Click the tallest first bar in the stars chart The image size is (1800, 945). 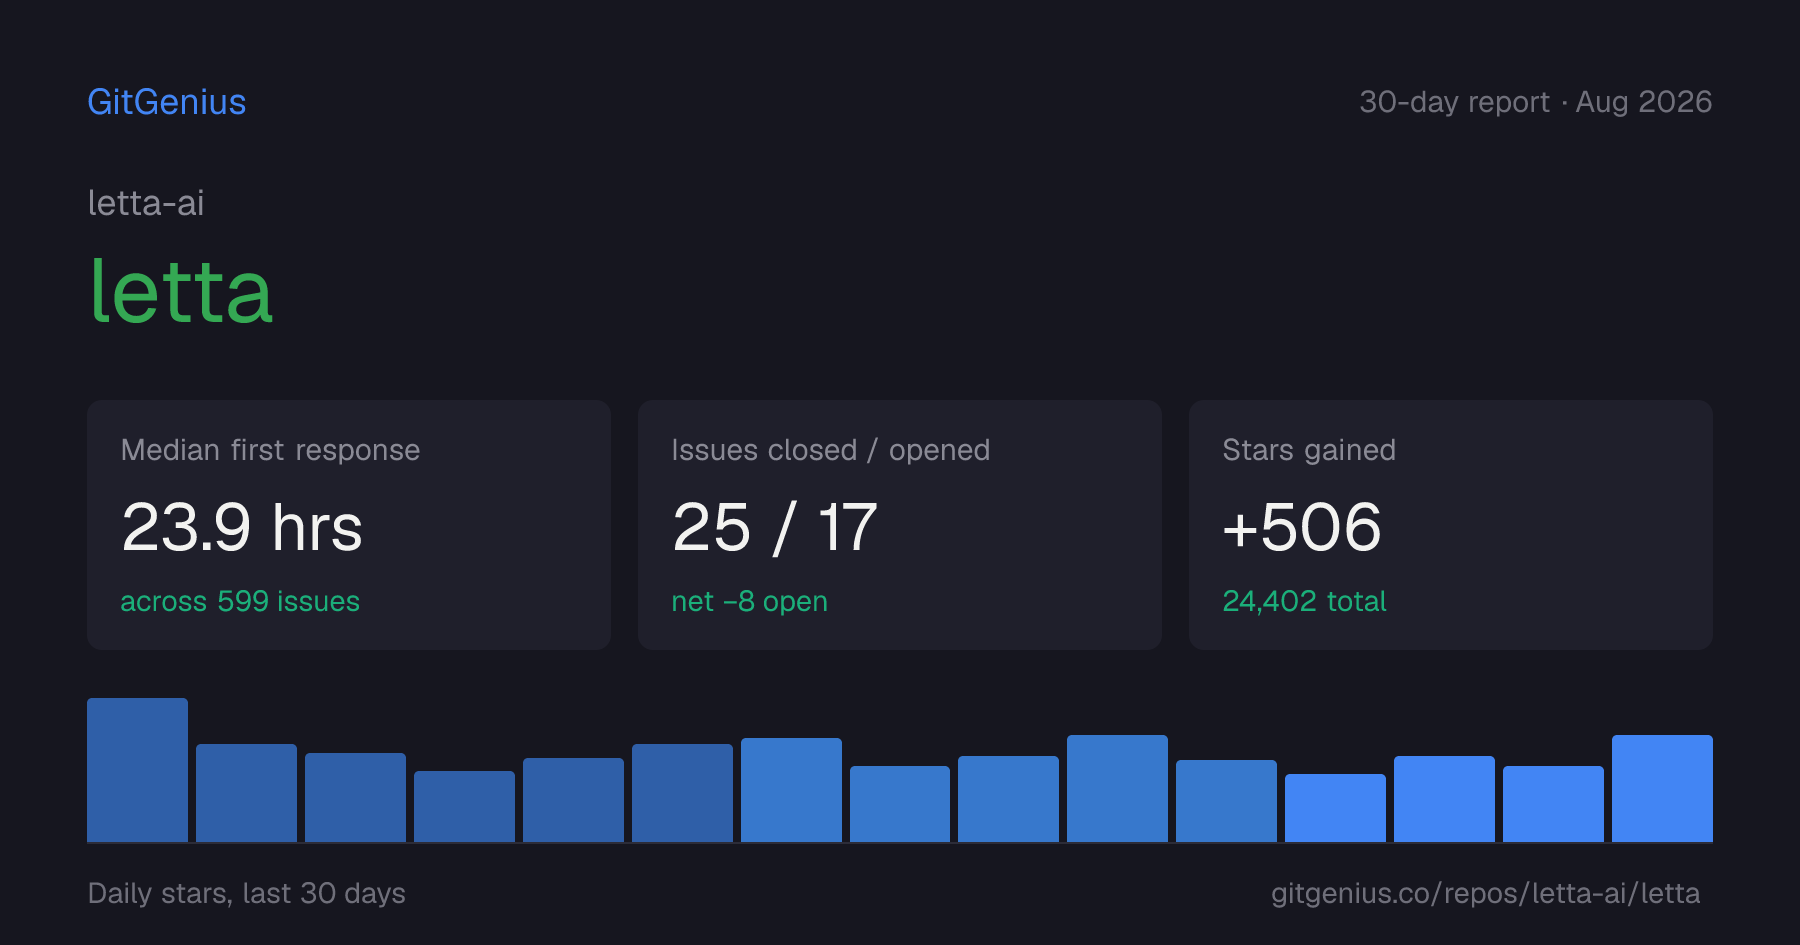click(137, 770)
